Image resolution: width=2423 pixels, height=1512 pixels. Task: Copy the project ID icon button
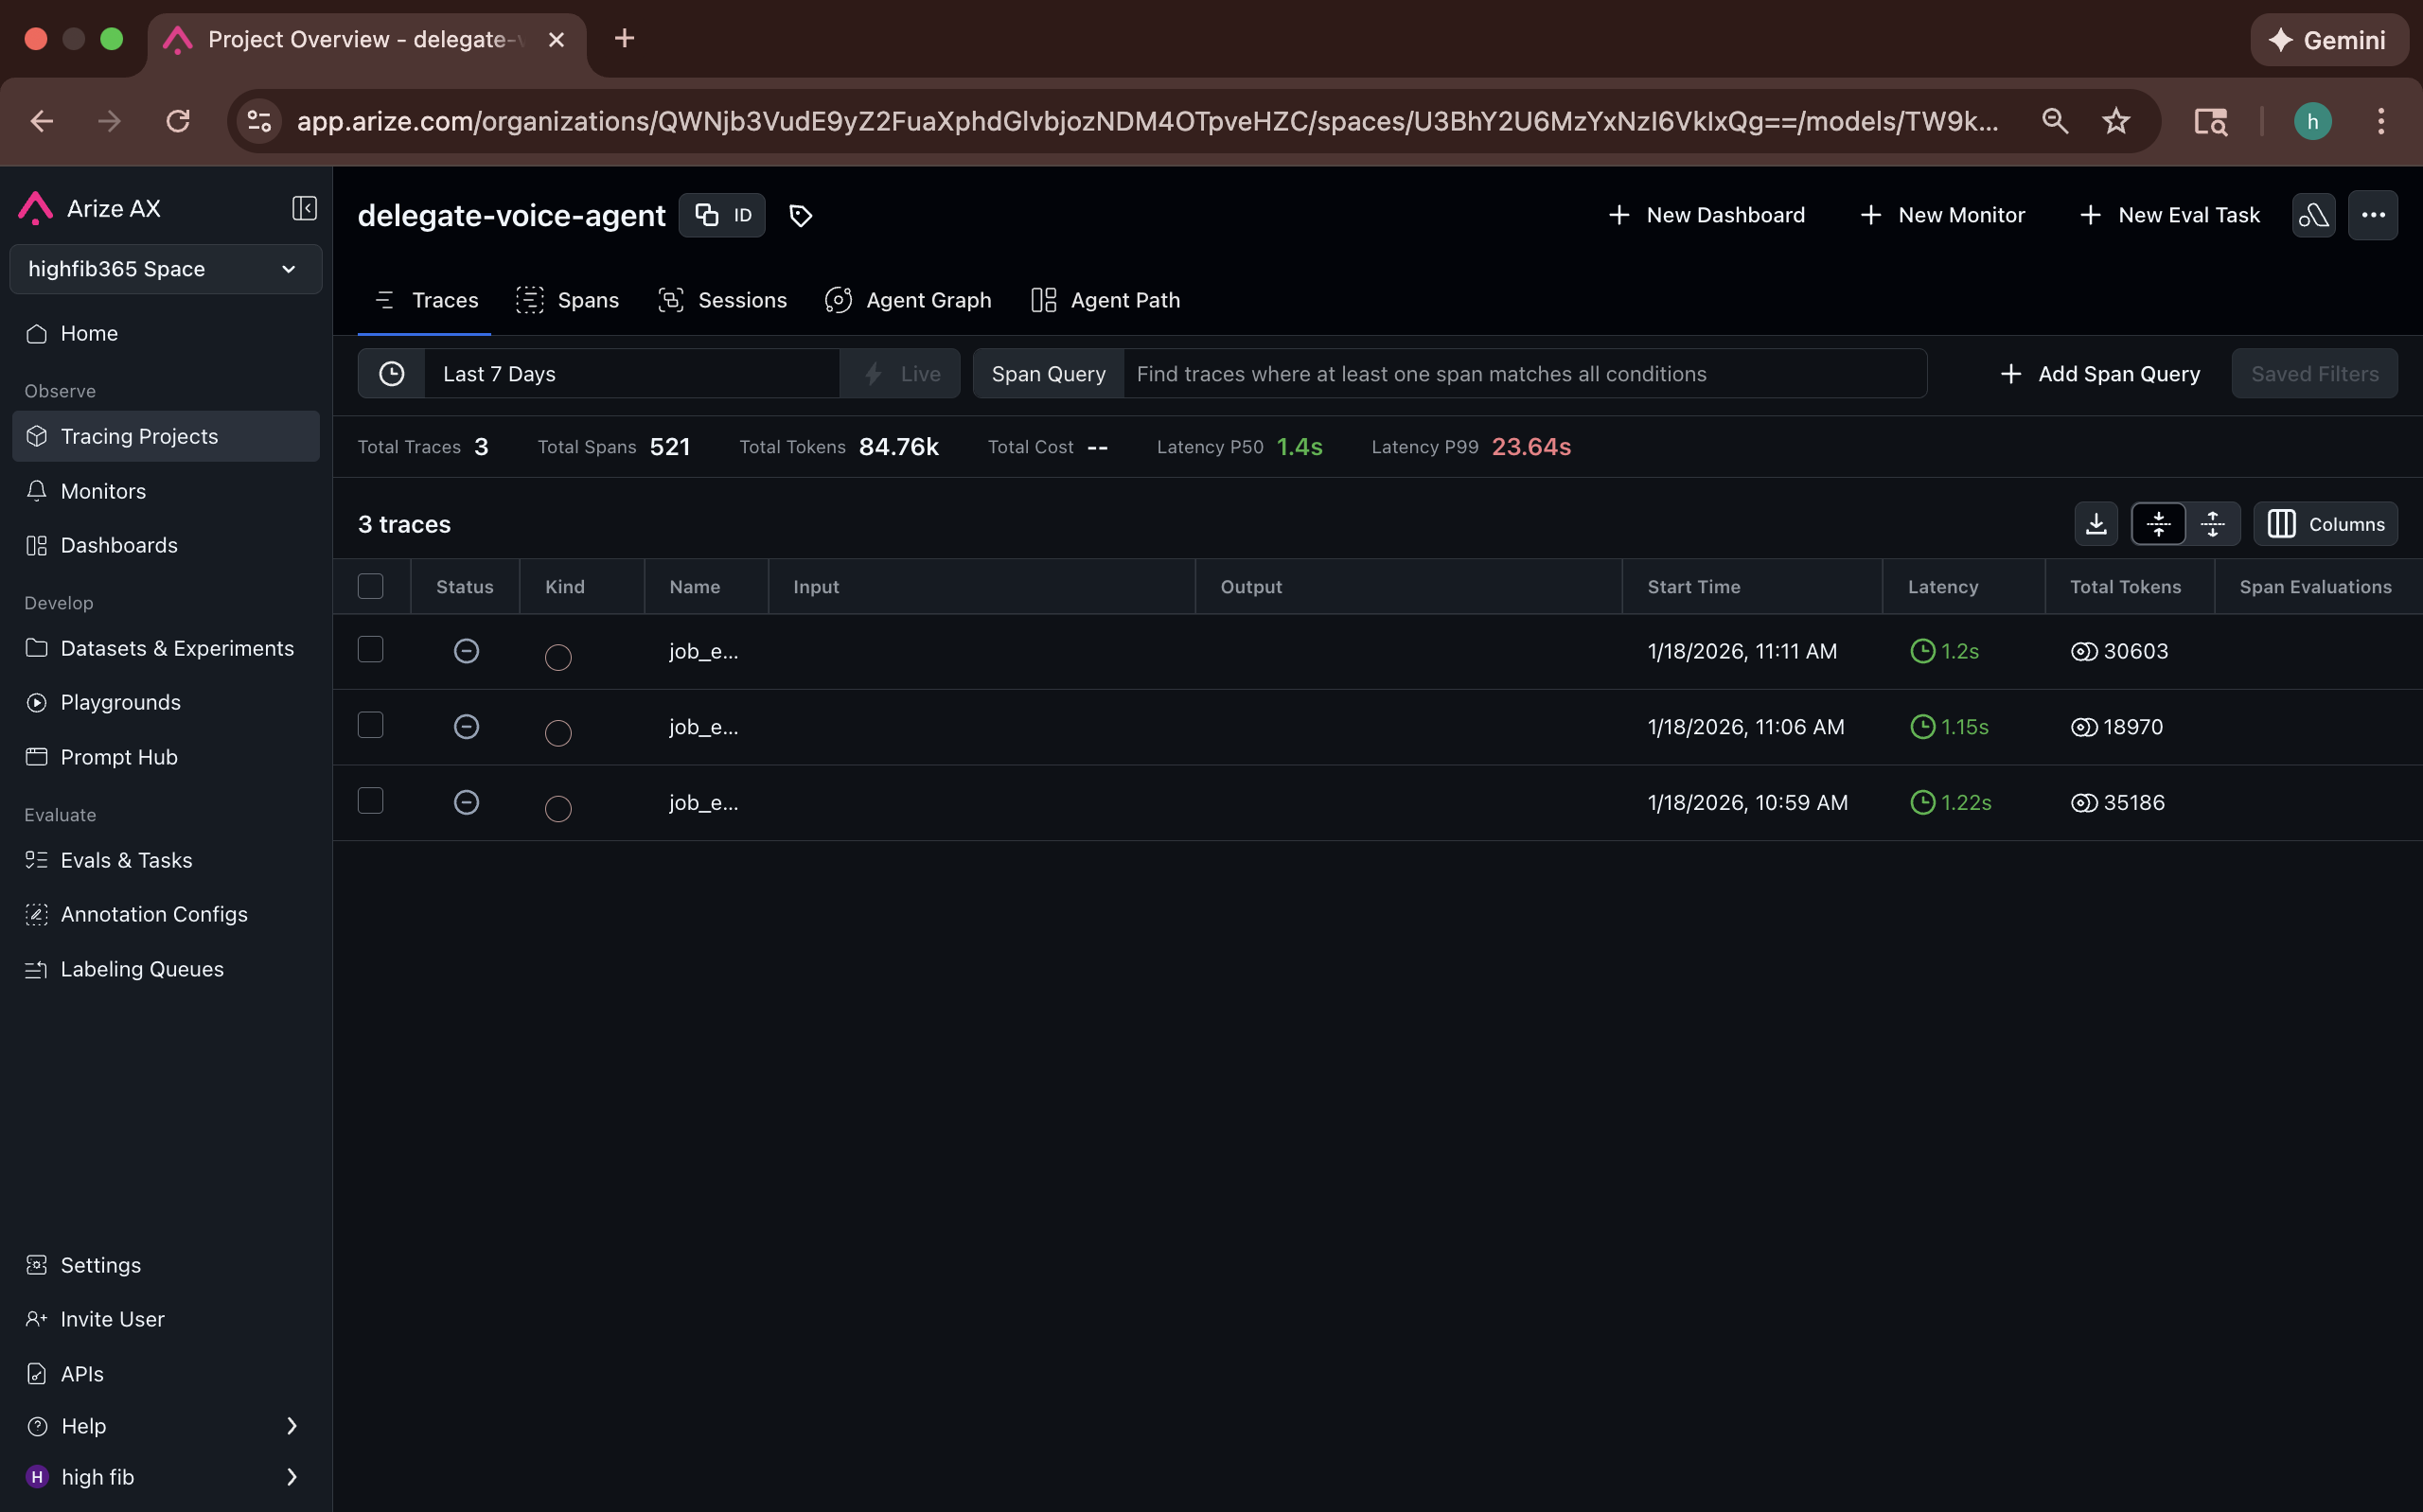722,215
